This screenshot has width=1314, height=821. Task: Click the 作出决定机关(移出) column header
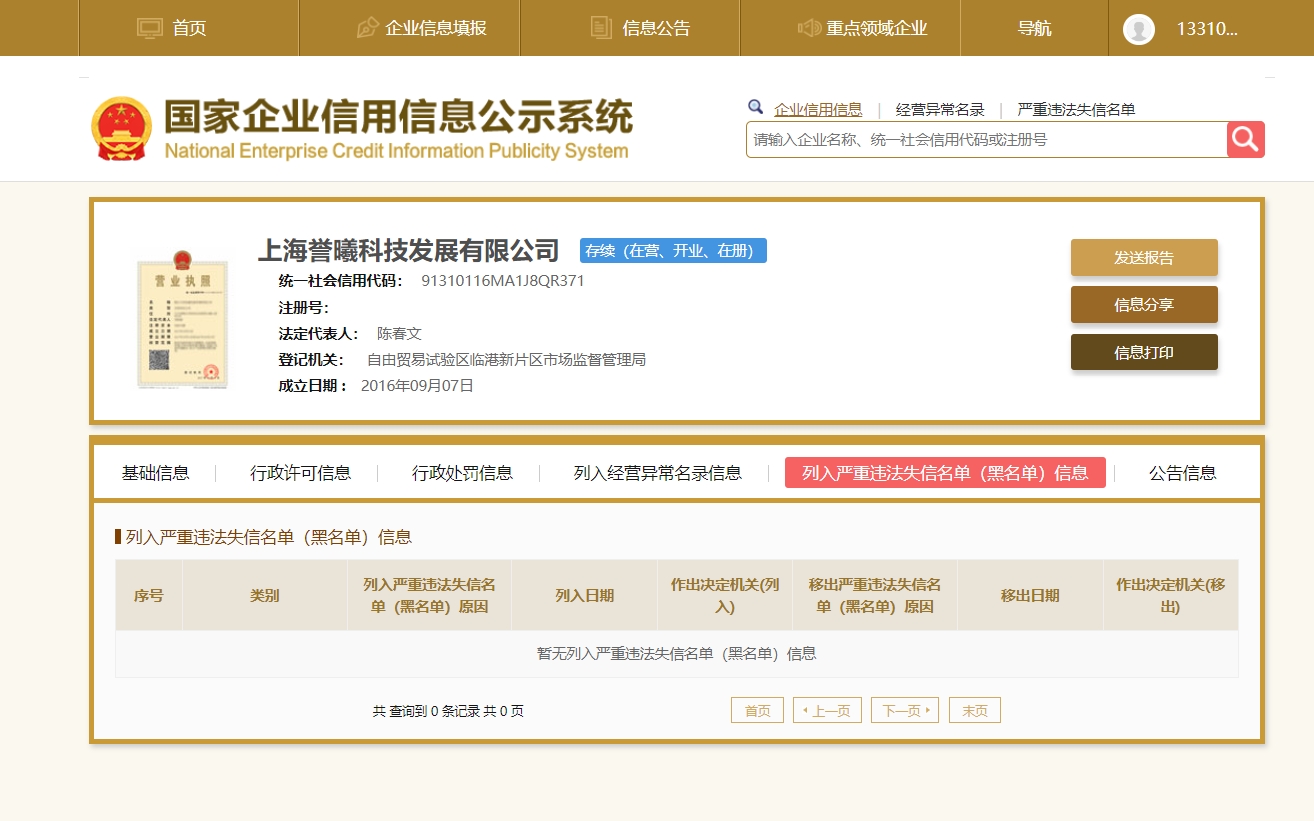pos(1171,595)
